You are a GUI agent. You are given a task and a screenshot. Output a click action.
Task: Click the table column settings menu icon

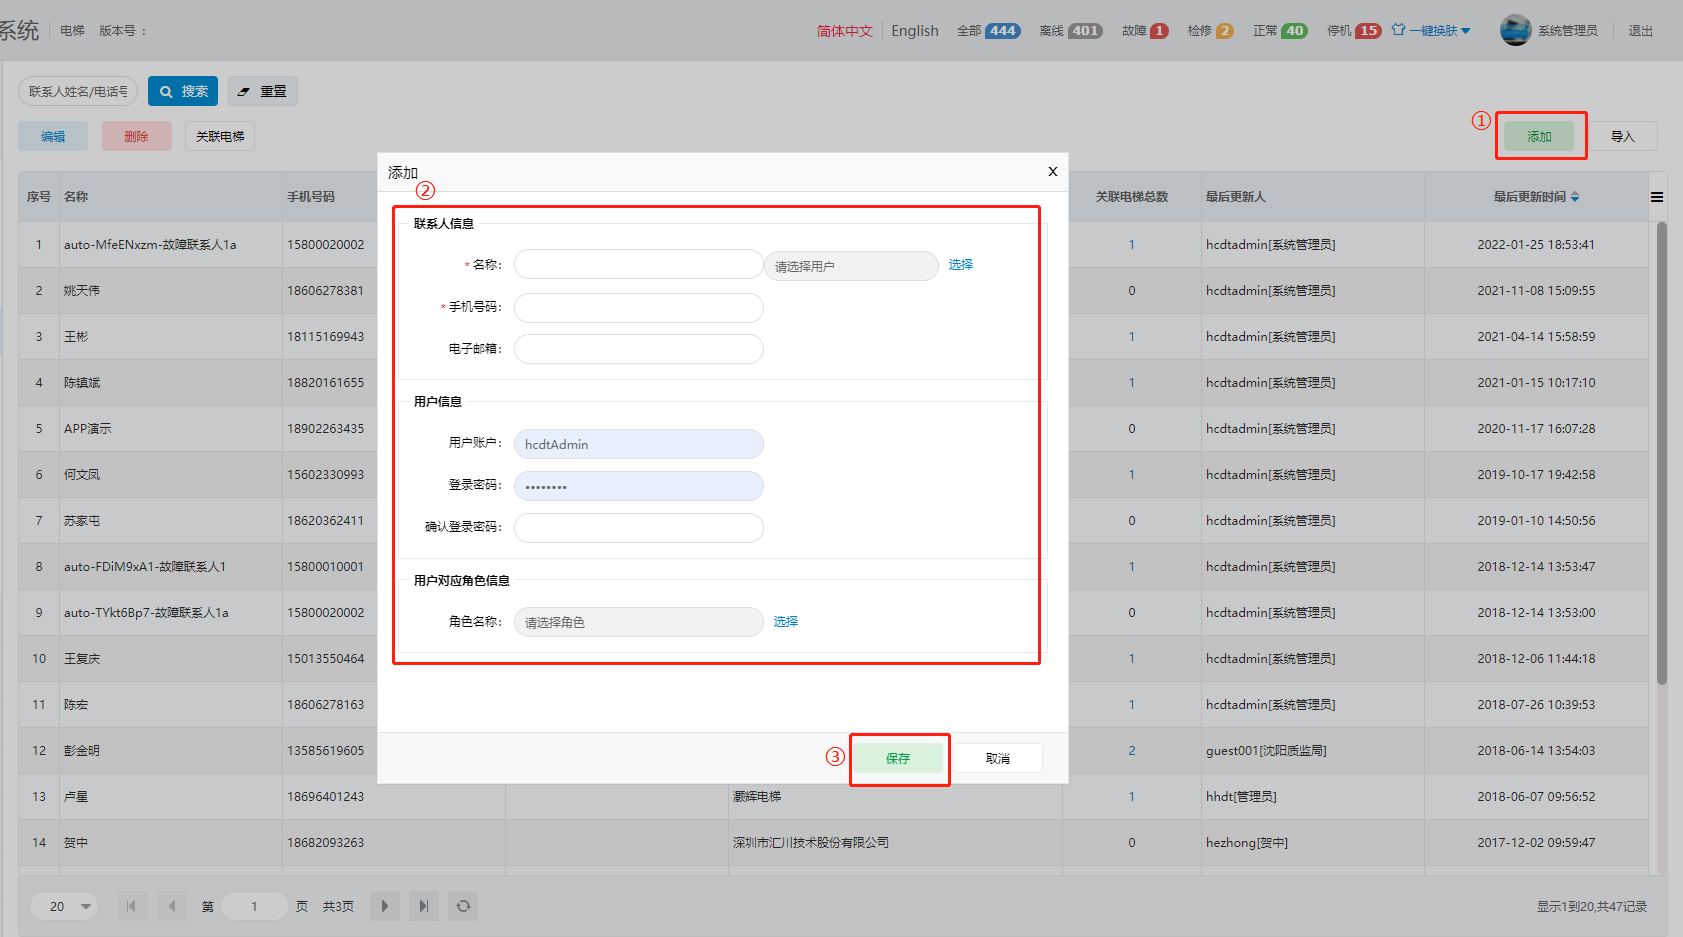click(1657, 197)
